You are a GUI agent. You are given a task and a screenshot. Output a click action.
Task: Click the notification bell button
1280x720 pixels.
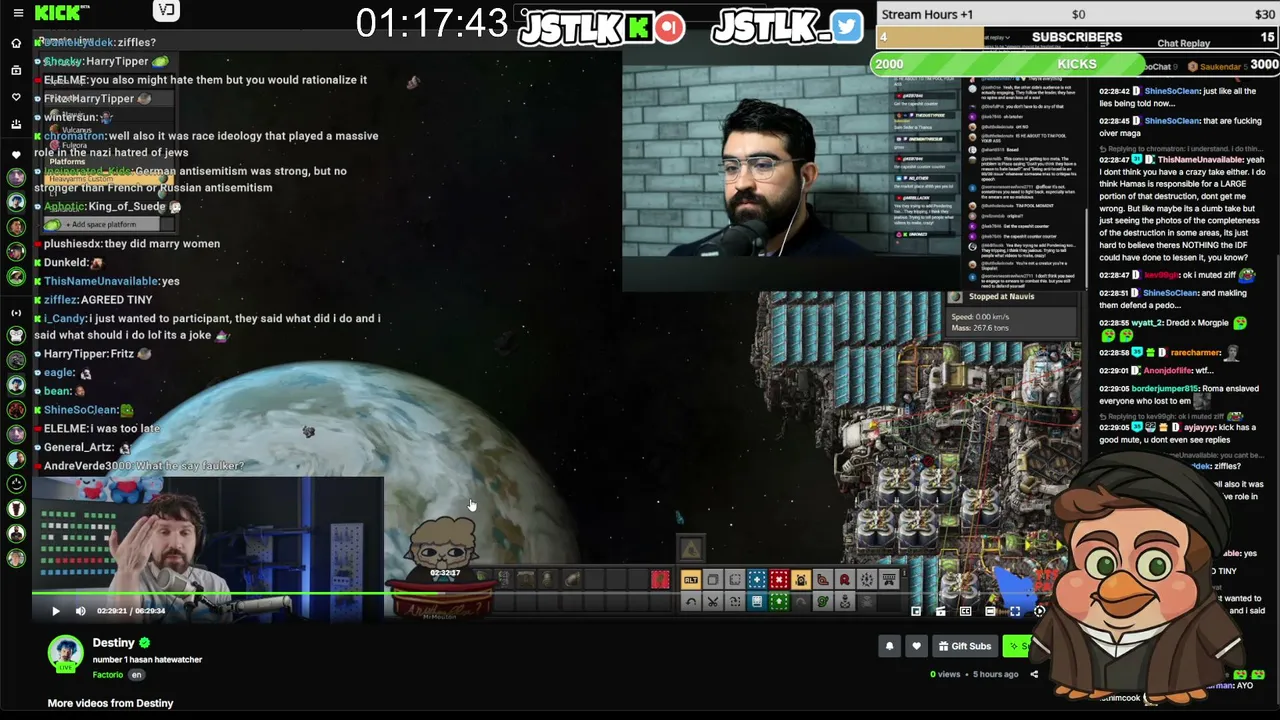[x=889, y=646]
